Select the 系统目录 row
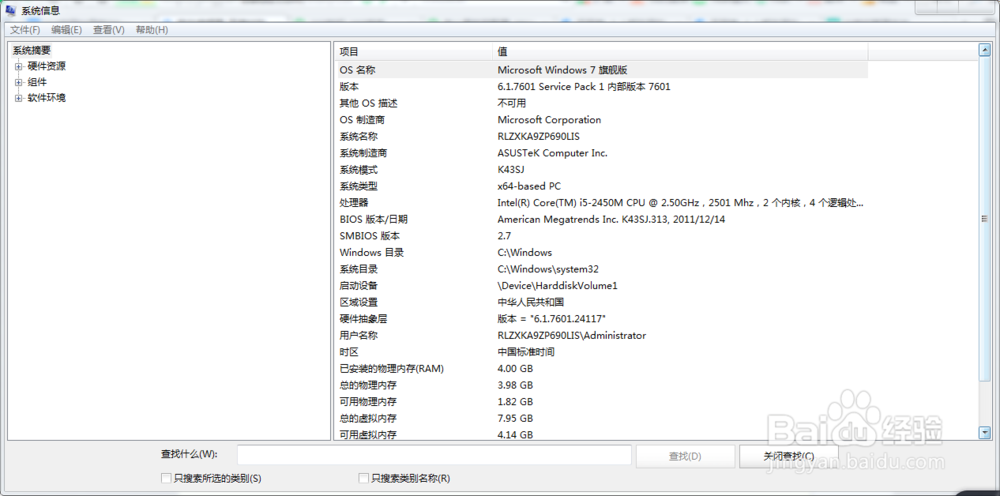 click(601, 269)
